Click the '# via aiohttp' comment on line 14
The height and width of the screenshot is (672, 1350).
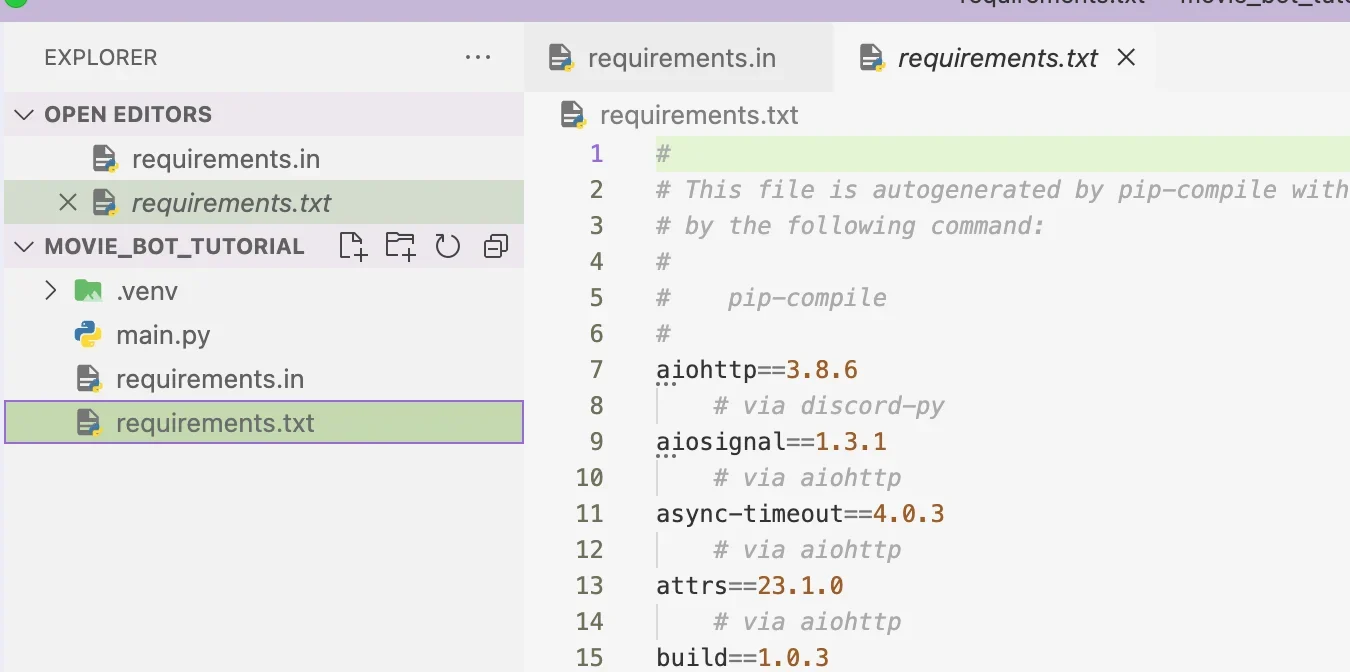point(807,622)
